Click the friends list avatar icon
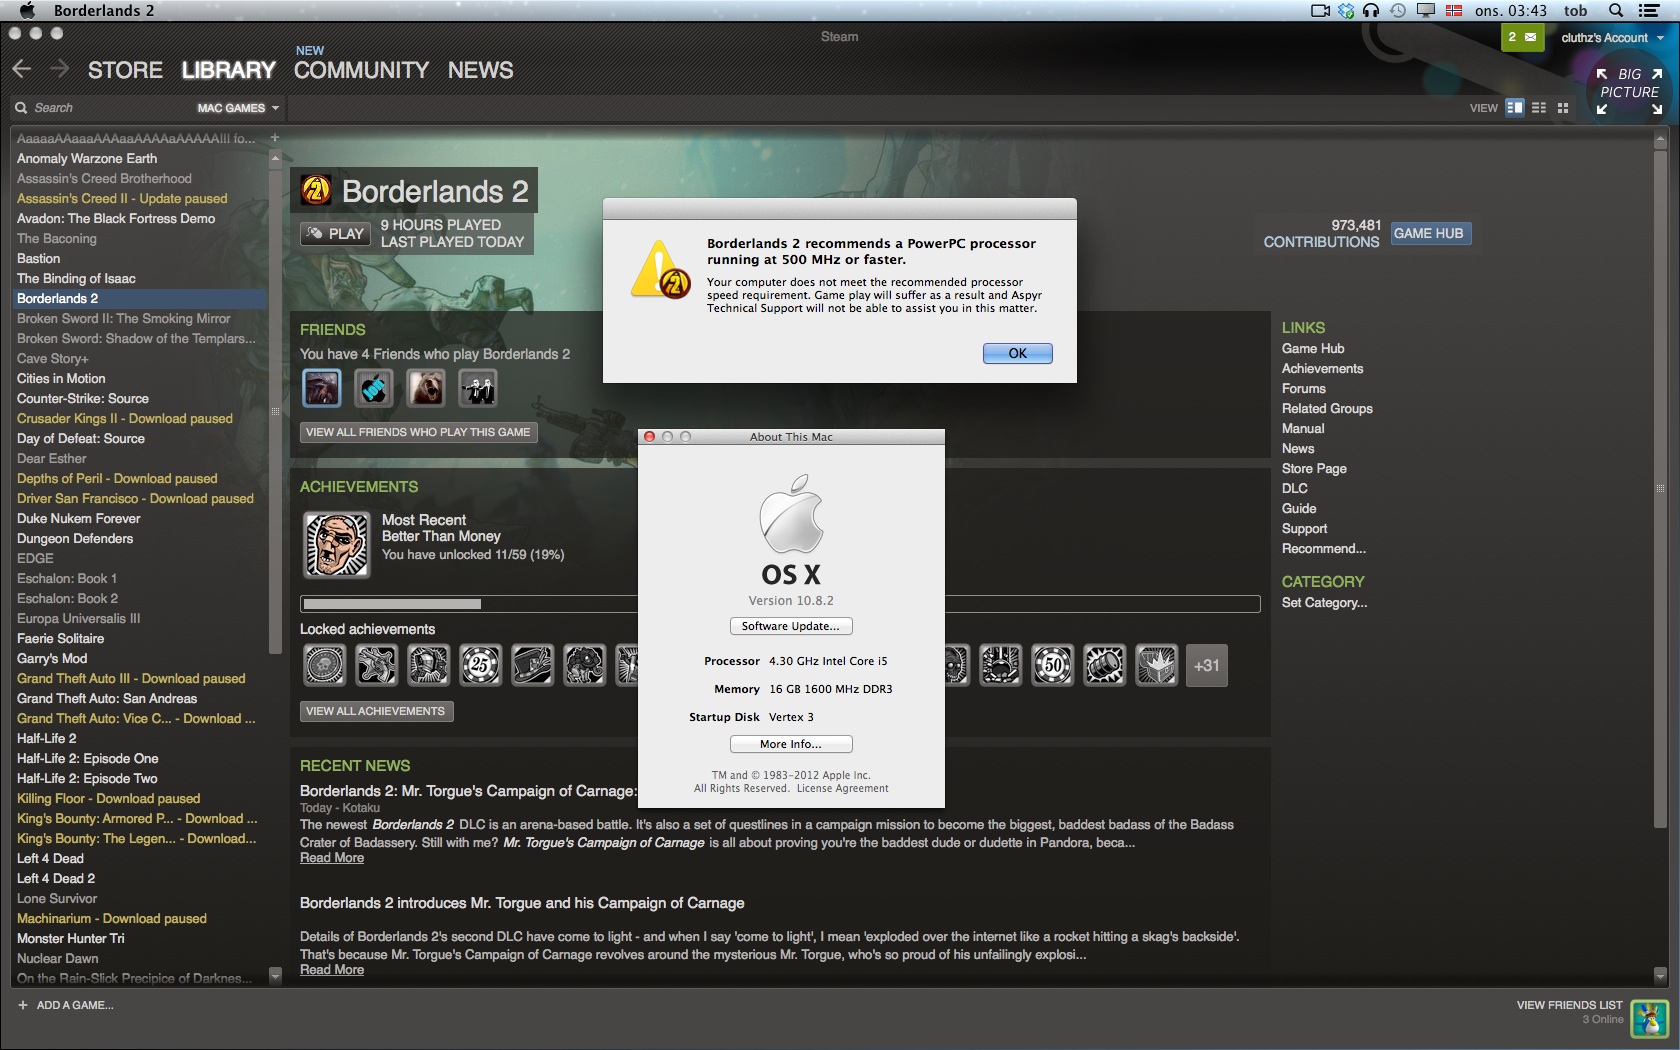 coord(1650,1019)
